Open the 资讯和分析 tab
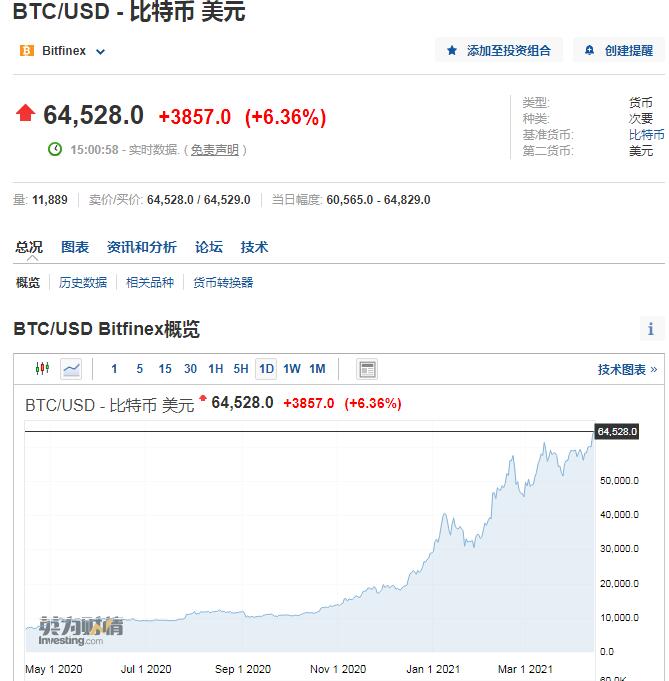This screenshot has width=669, height=681. pyautogui.click(x=142, y=247)
